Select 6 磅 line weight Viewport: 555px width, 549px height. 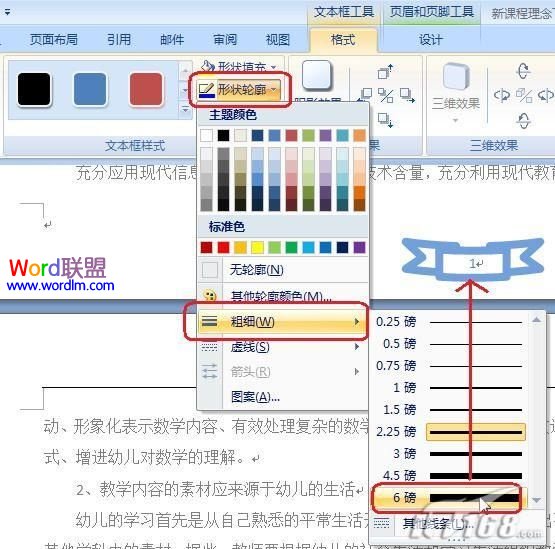pyautogui.click(x=449, y=498)
